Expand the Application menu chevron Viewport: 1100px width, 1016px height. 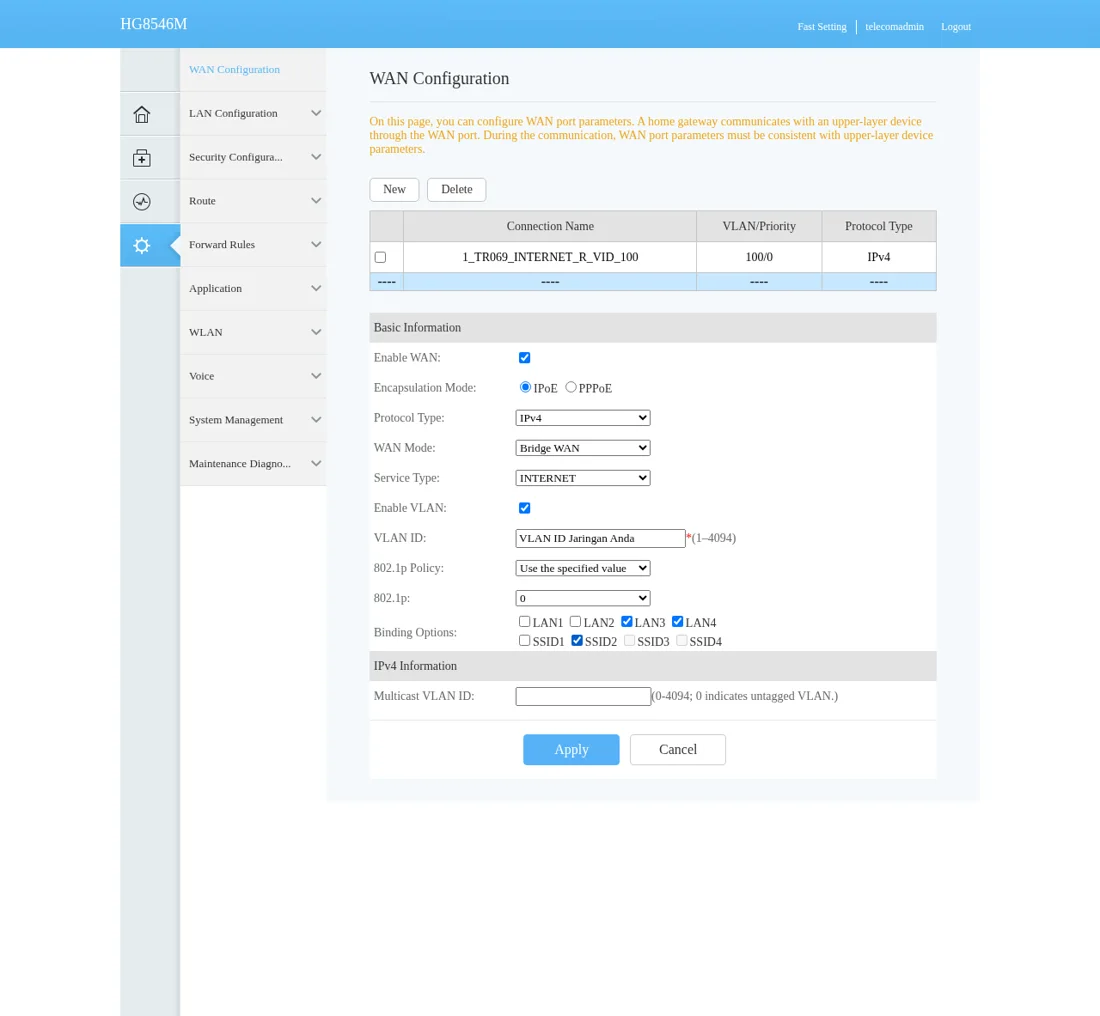(x=316, y=288)
